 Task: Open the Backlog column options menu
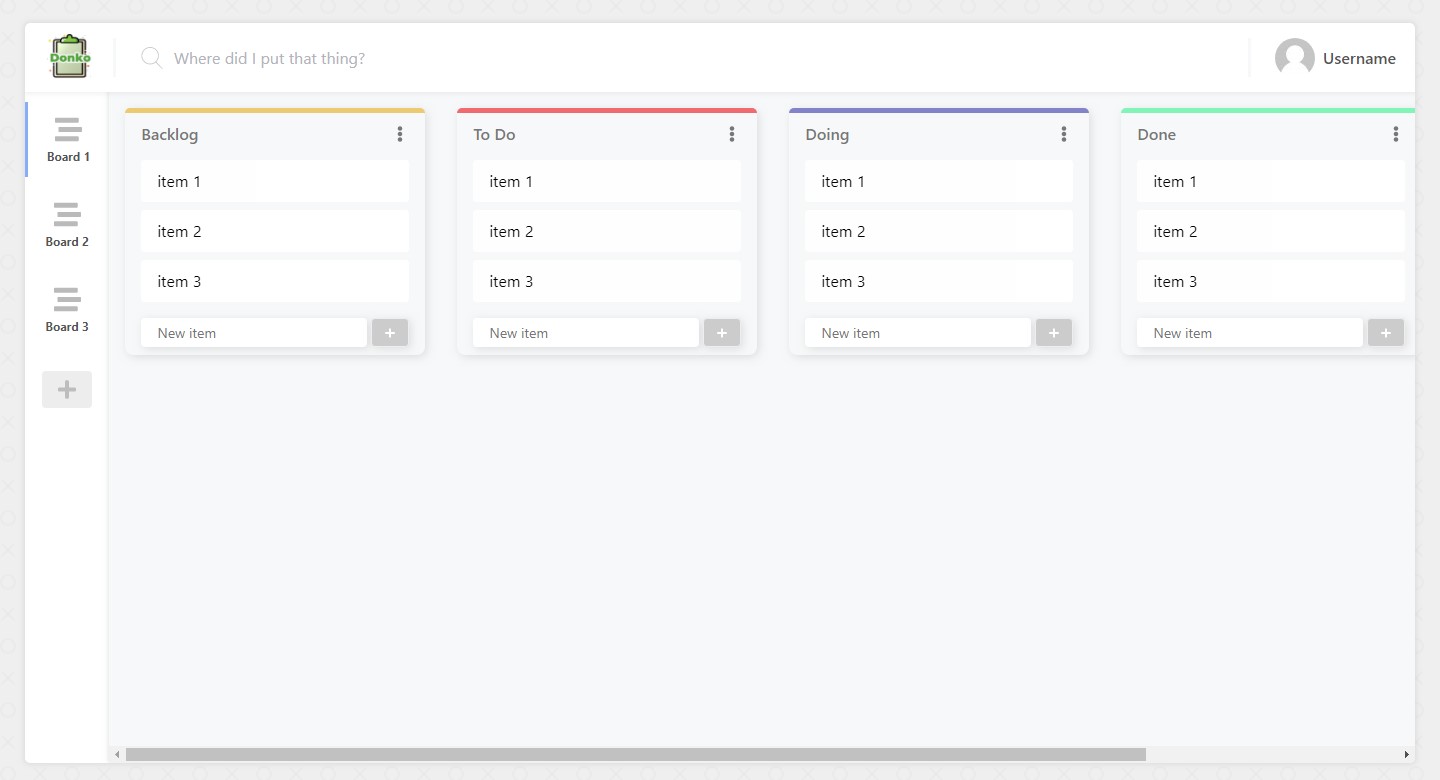400,134
